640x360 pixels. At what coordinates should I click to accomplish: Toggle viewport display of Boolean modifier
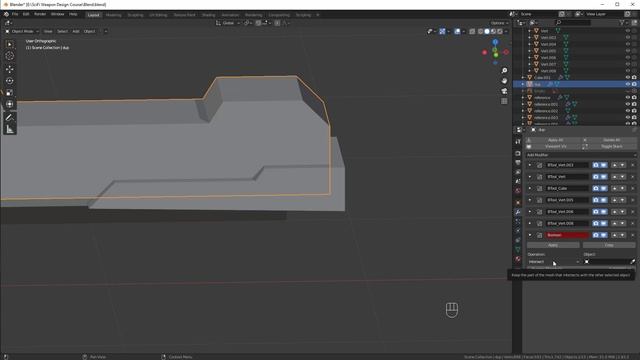604,235
